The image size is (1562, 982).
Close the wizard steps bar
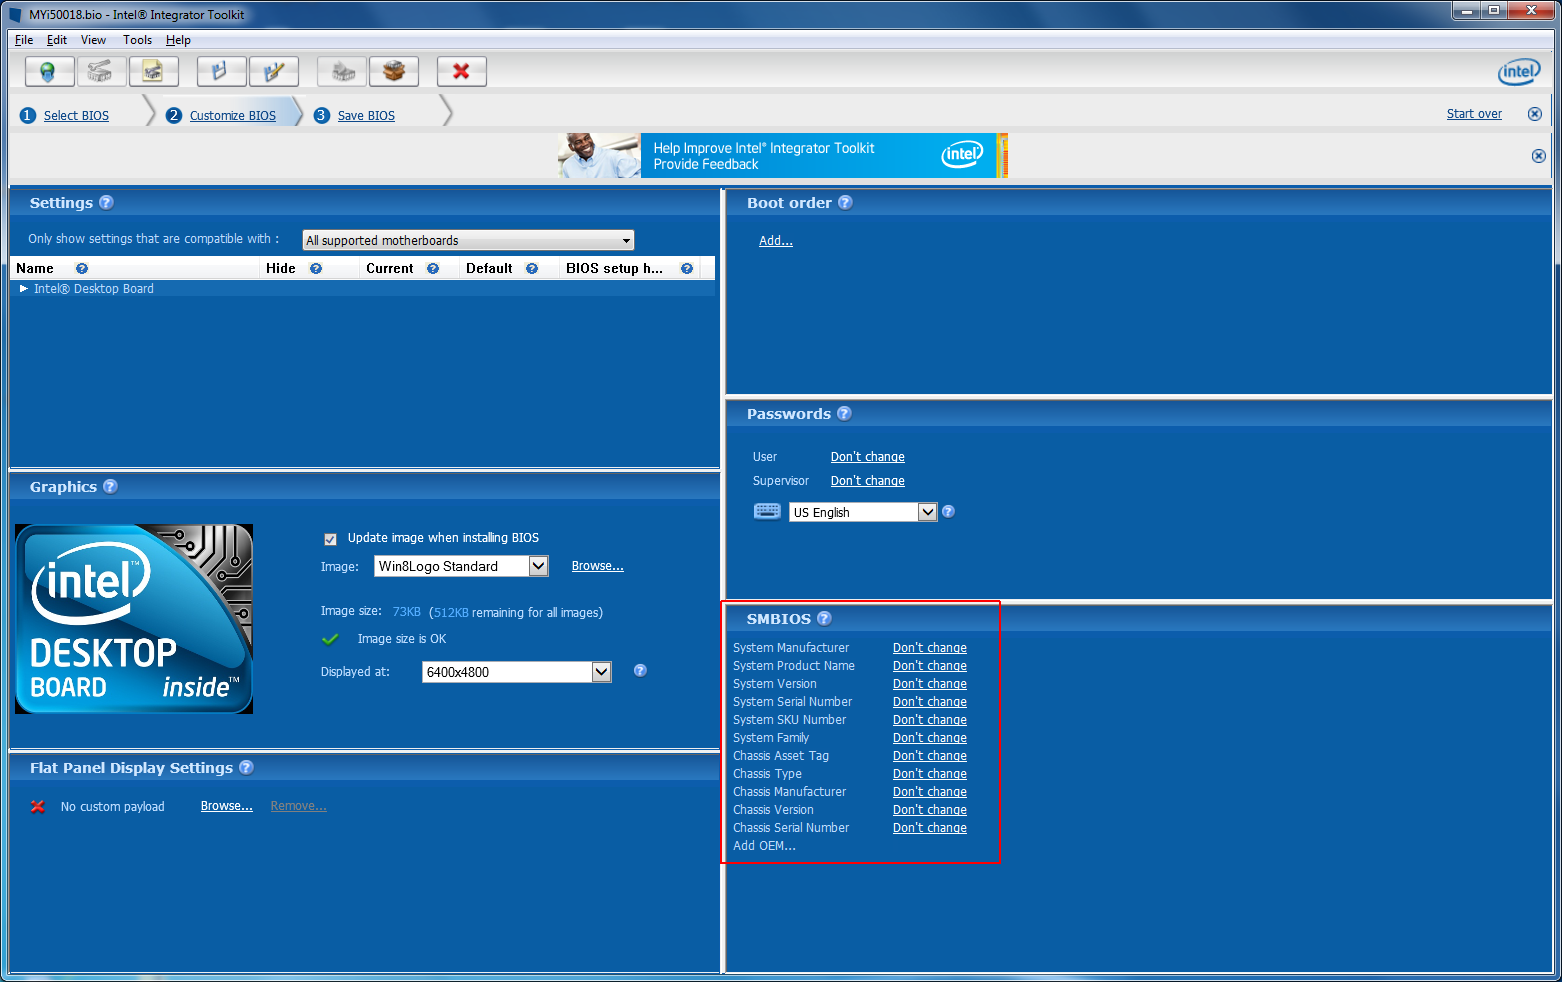tap(1534, 114)
